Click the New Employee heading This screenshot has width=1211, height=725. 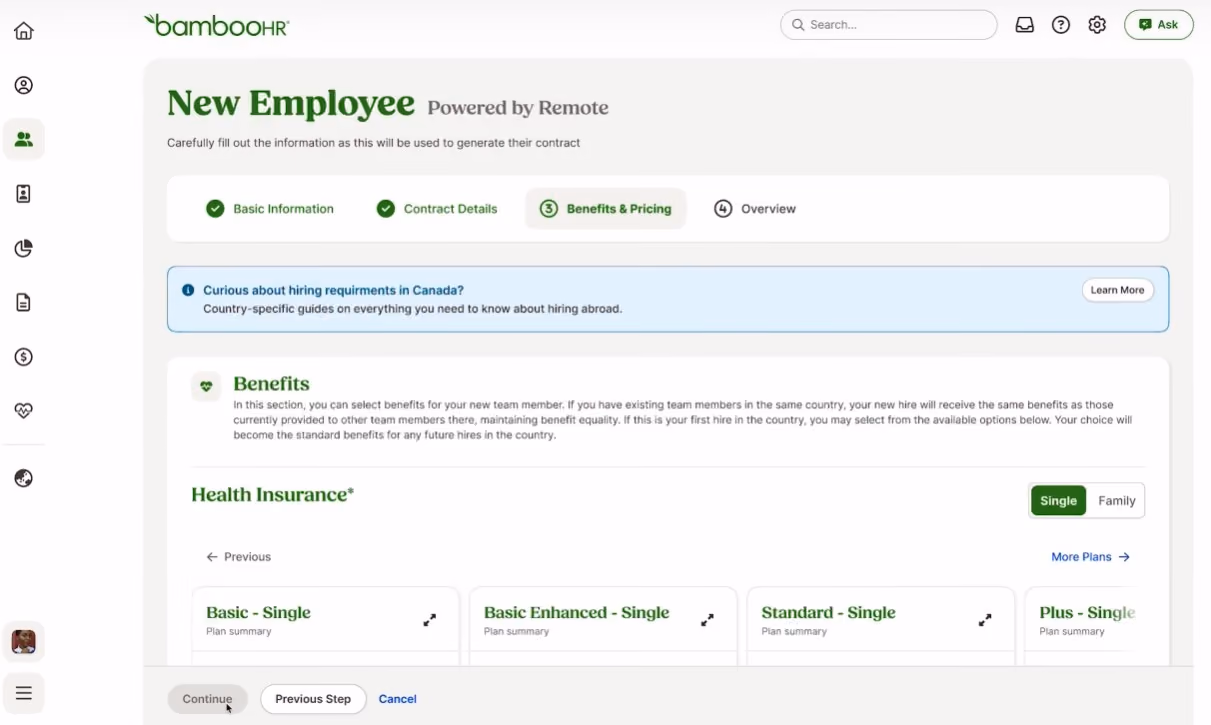(x=290, y=103)
